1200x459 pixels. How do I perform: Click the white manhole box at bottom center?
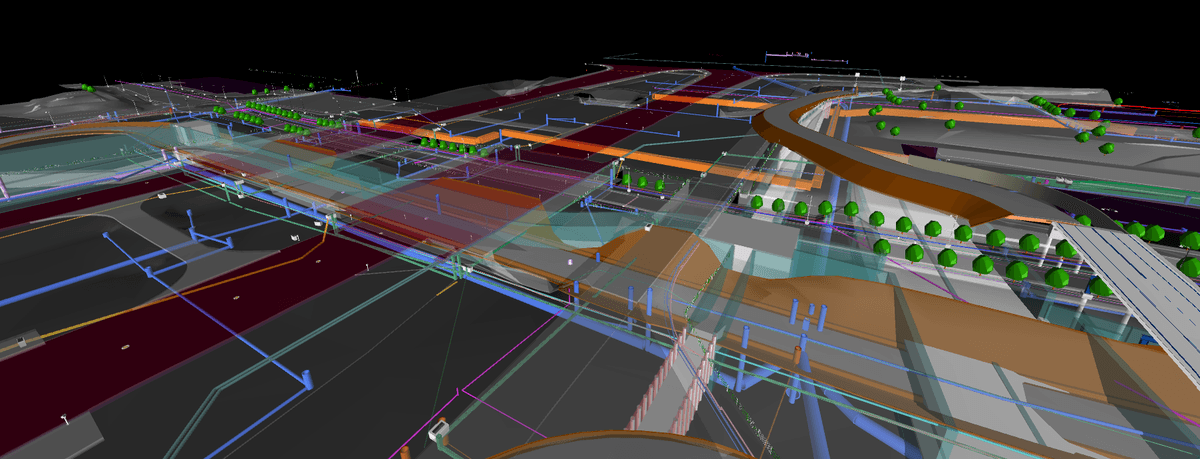tap(437, 432)
